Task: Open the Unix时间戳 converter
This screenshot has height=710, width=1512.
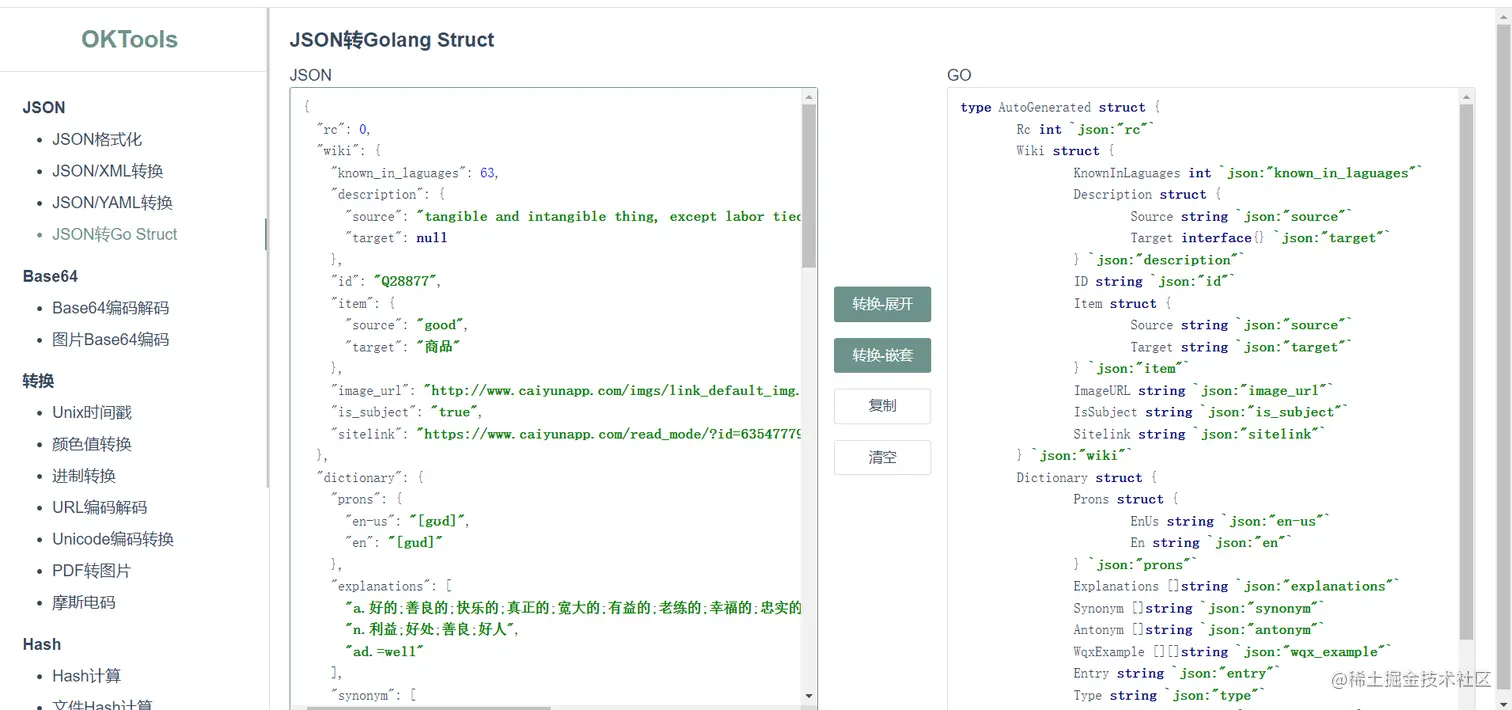Action: tap(92, 412)
